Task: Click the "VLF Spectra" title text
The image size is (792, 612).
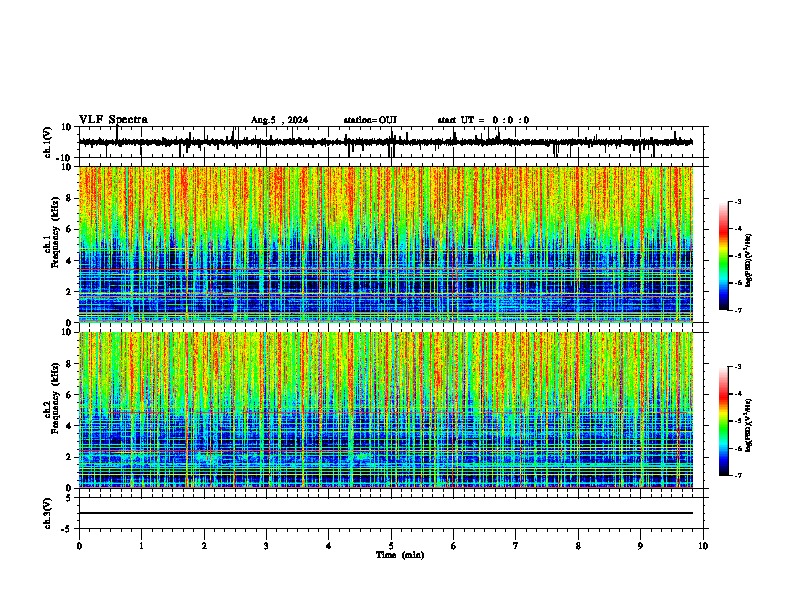Action: coord(113,119)
